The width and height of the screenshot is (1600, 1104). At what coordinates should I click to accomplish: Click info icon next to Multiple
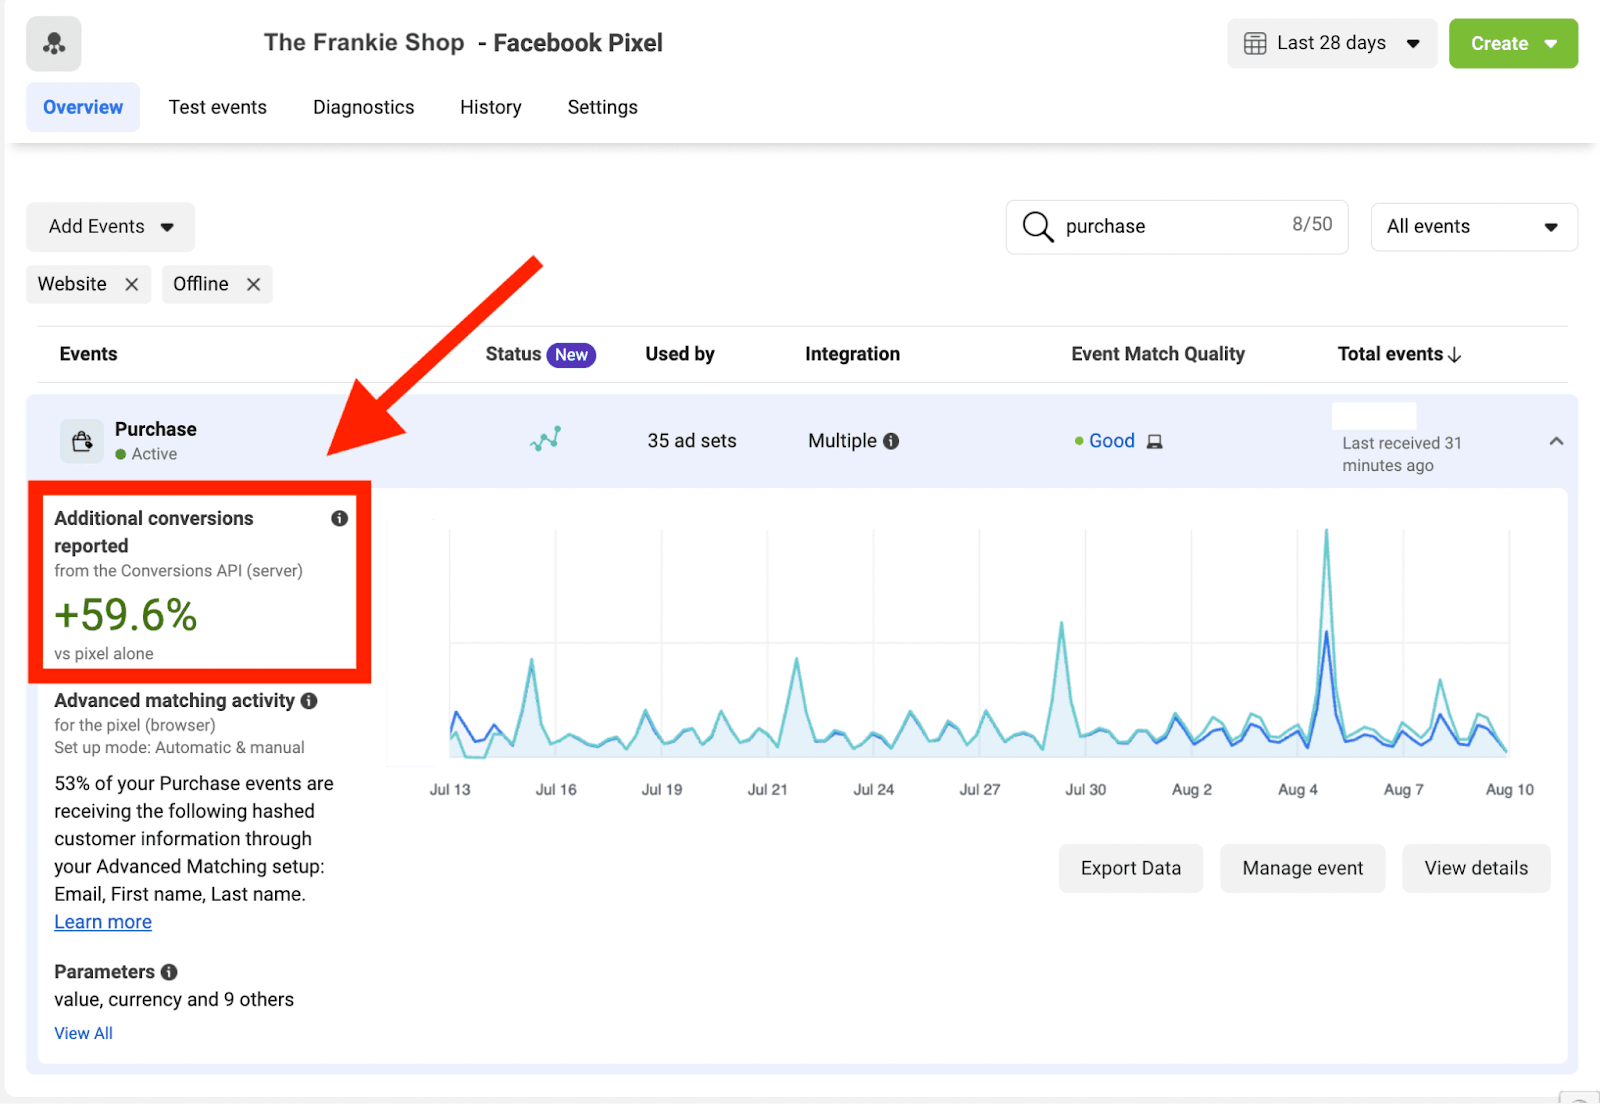(x=891, y=441)
